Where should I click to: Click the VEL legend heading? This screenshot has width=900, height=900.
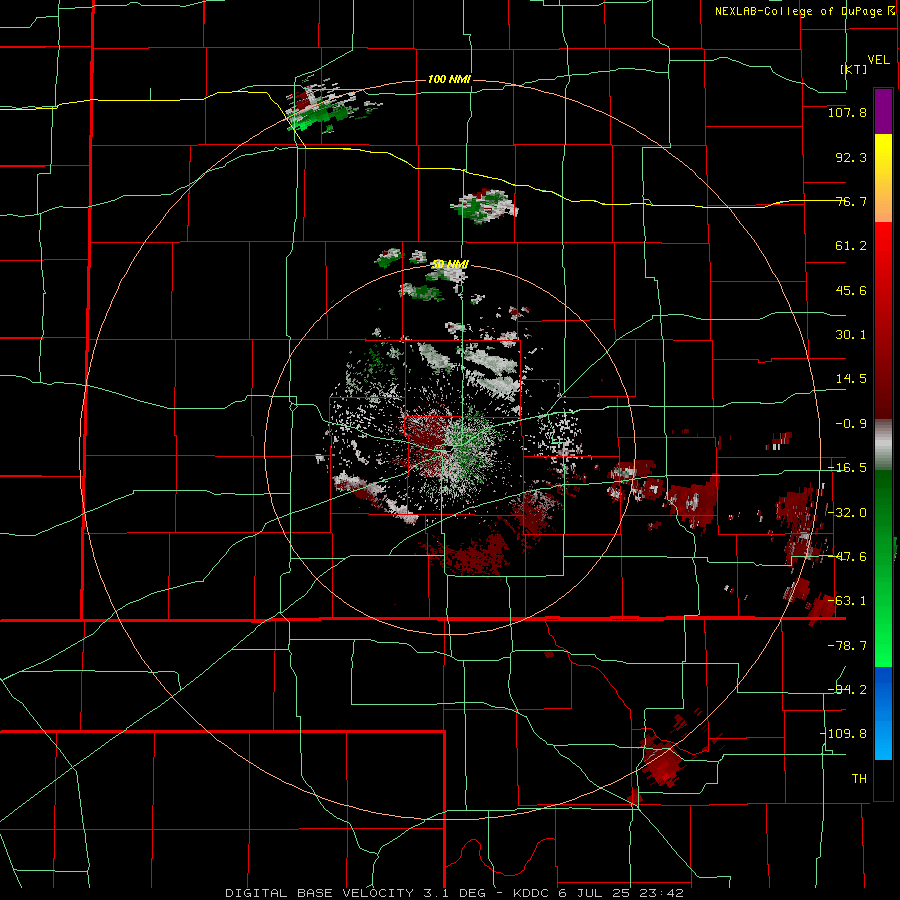878,60
